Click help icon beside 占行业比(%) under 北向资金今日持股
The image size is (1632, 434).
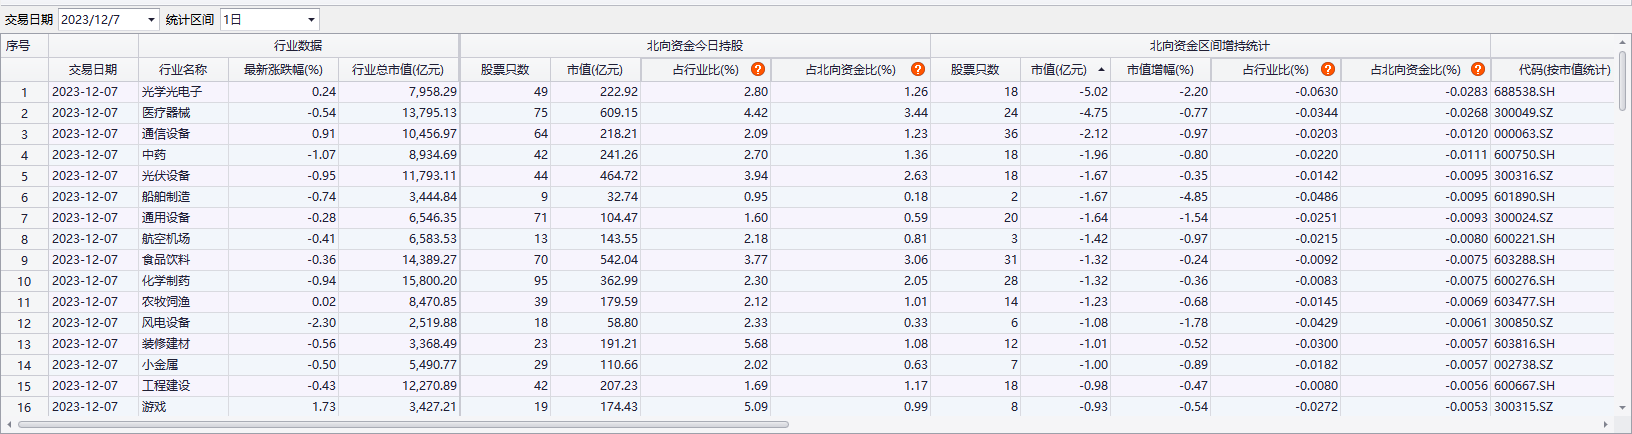tap(758, 69)
